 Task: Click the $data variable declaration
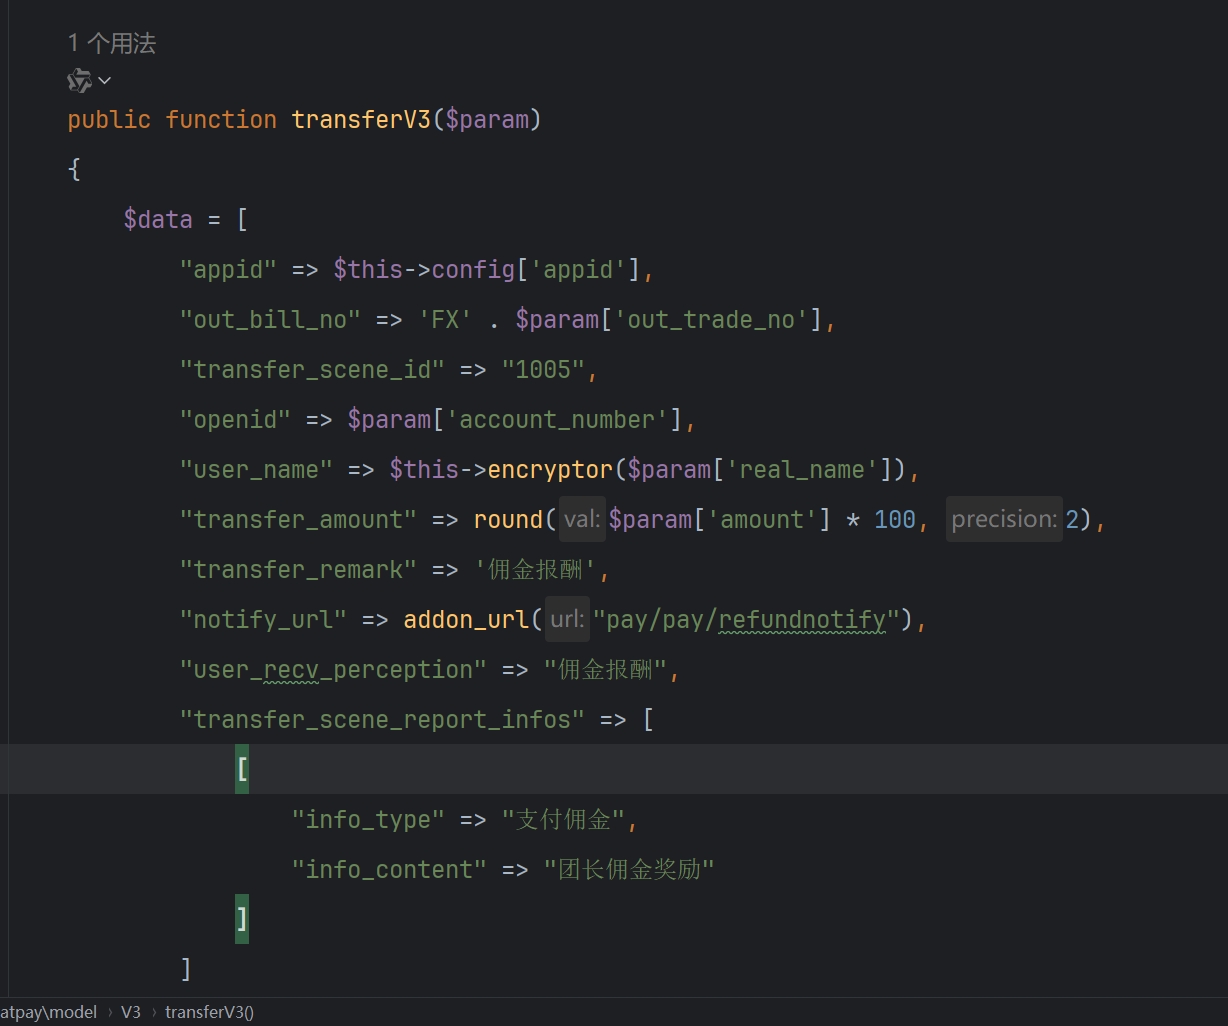tap(157, 220)
